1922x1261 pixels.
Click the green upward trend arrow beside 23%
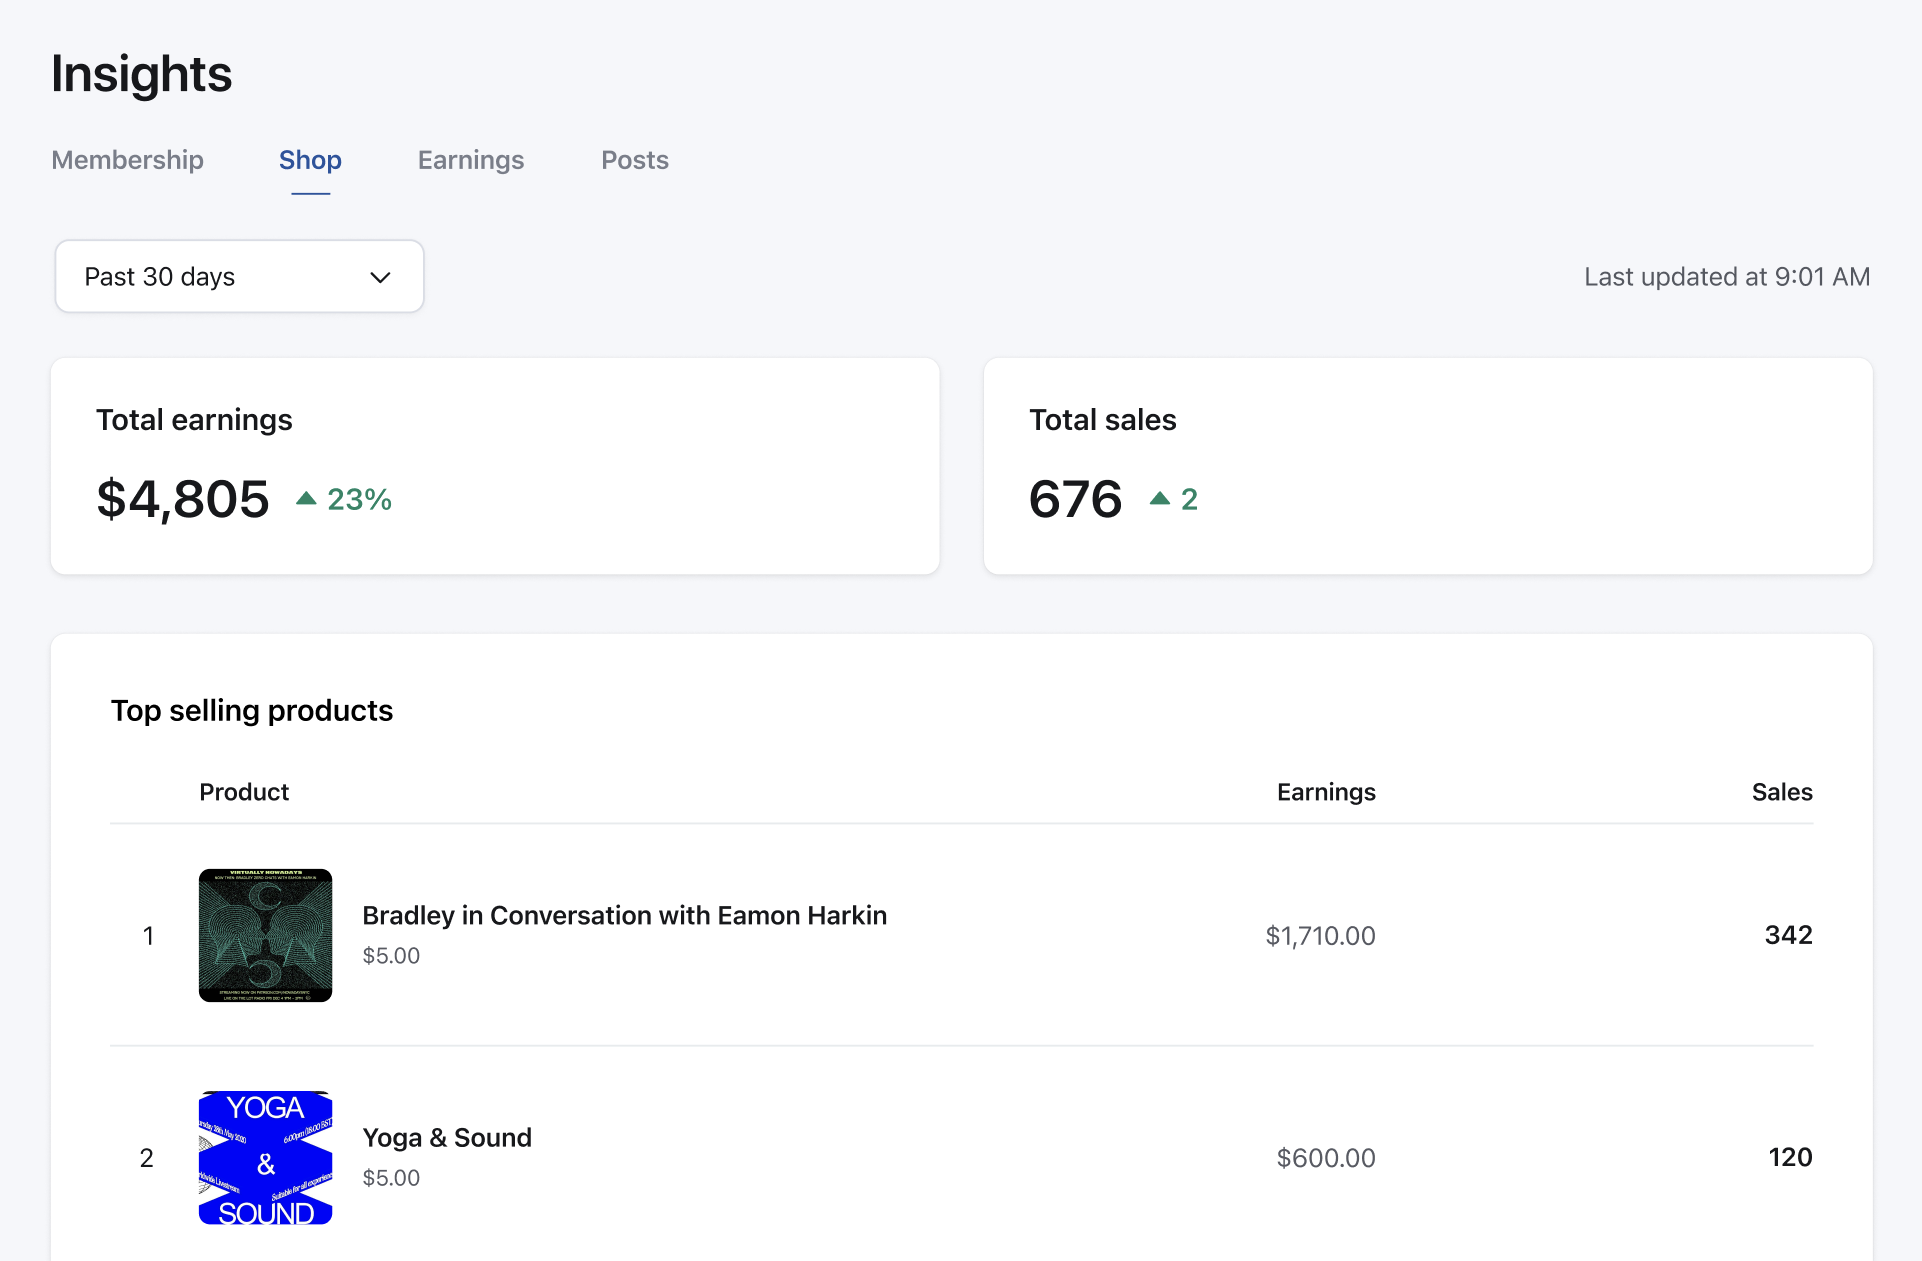click(x=307, y=499)
